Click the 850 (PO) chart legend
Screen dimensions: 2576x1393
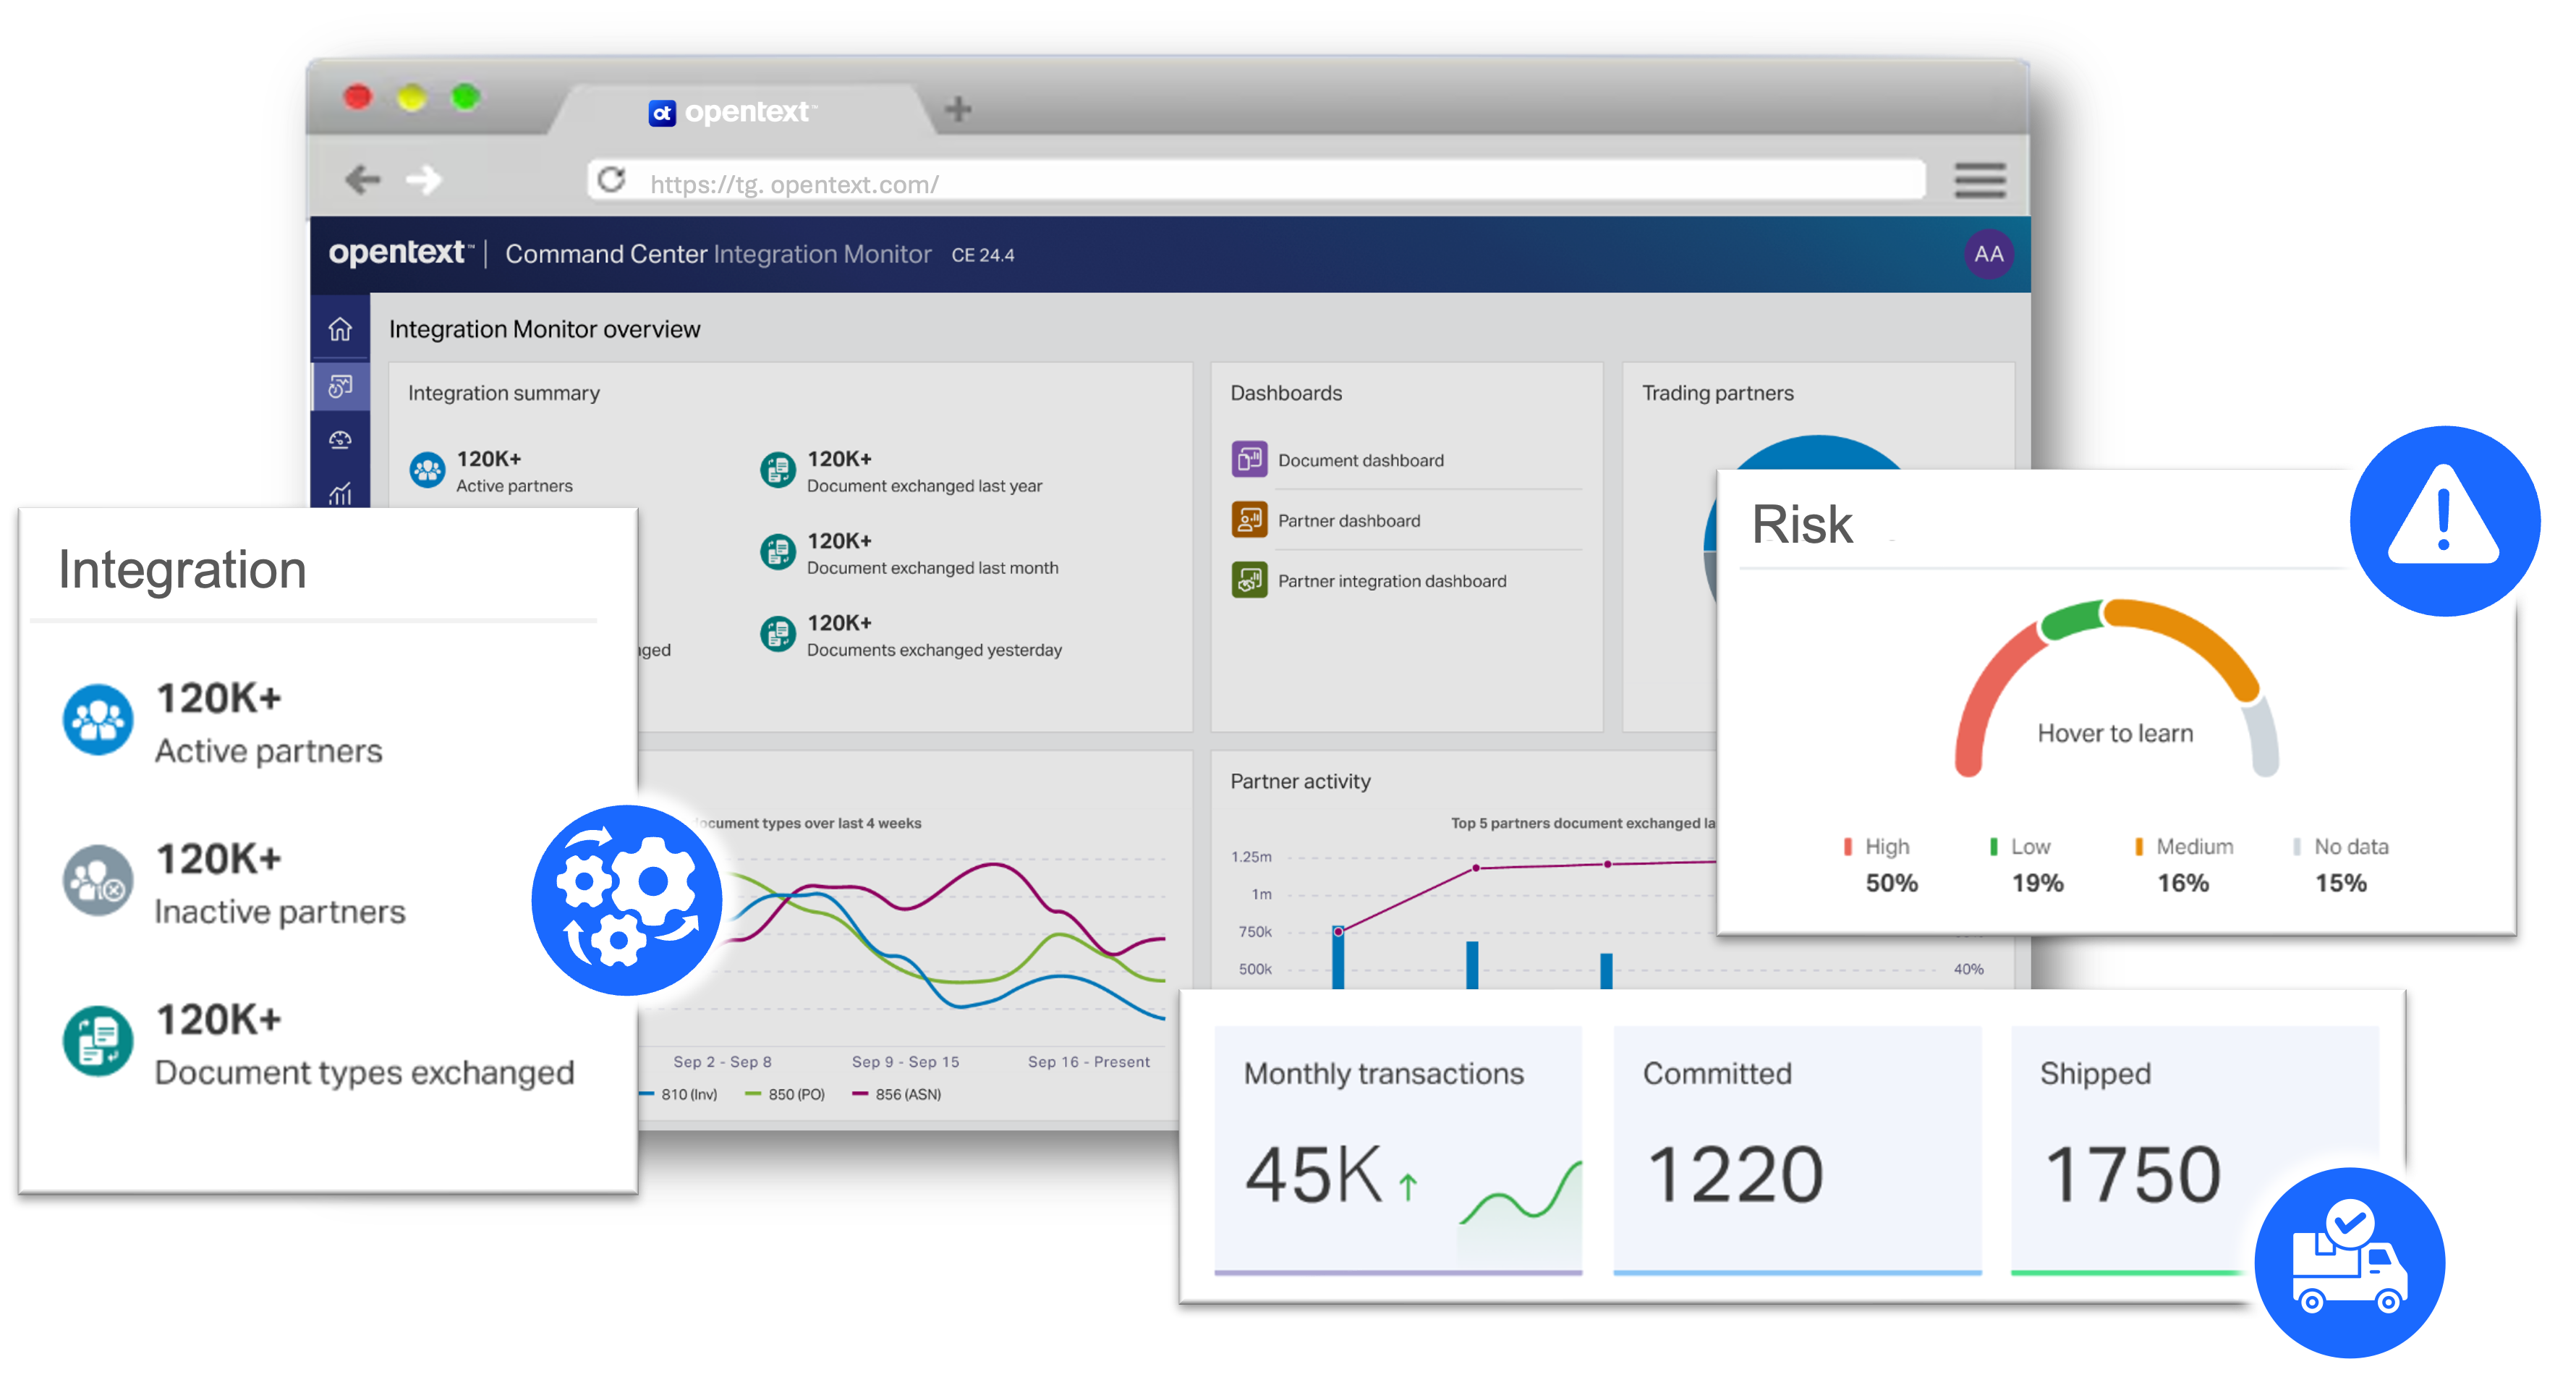785,1094
